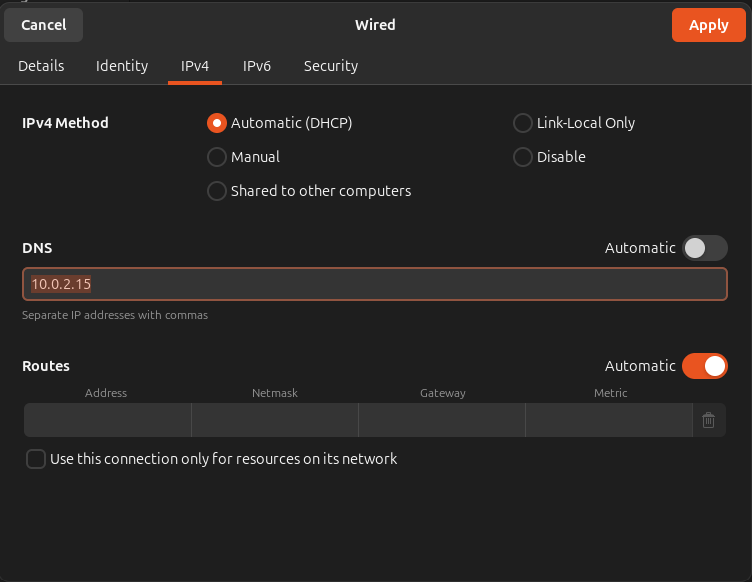752x582 pixels.
Task: Select Manual IPv4 method
Action: (216, 157)
